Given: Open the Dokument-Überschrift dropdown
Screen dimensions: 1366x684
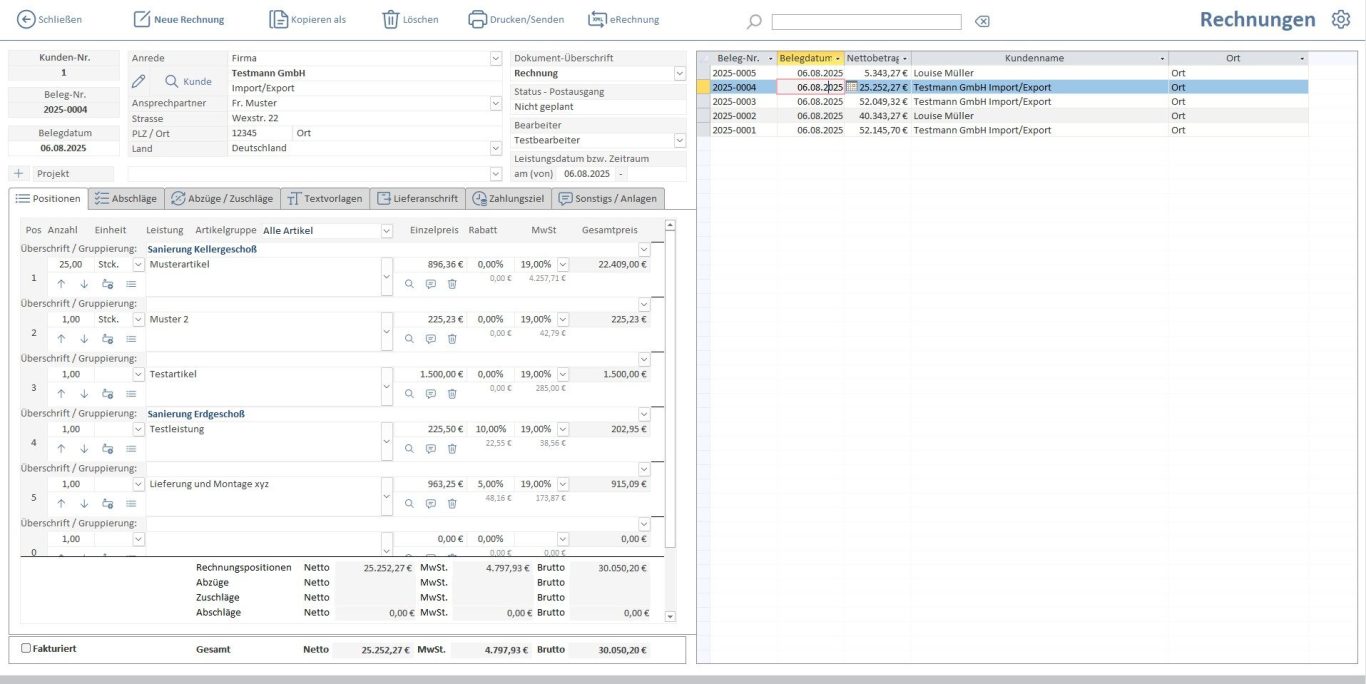Looking at the screenshot, I should pos(680,73).
